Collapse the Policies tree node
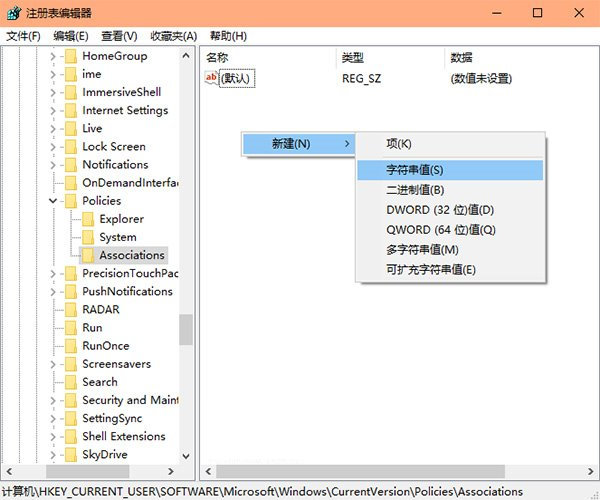This screenshot has height=500, width=600. click(x=53, y=201)
